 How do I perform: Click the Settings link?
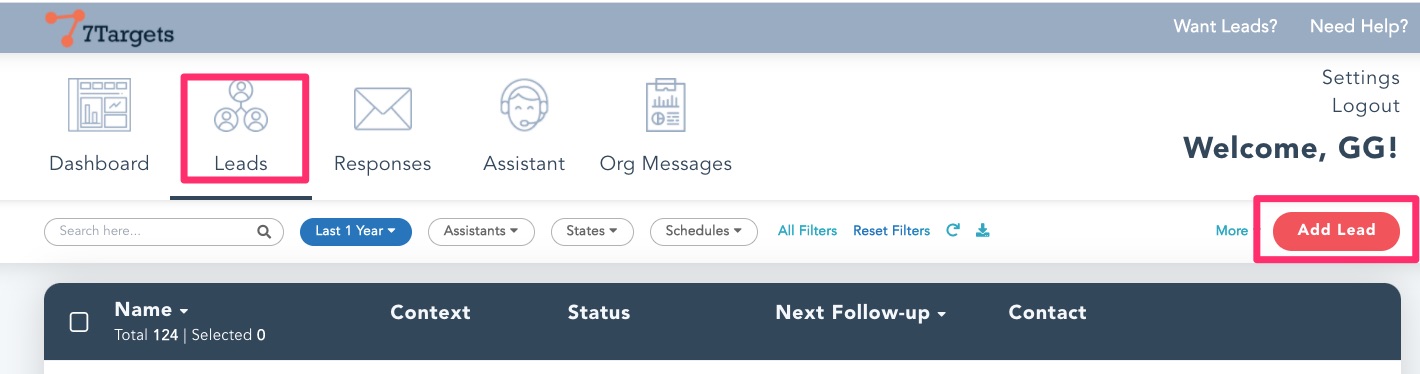point(1360,77)
